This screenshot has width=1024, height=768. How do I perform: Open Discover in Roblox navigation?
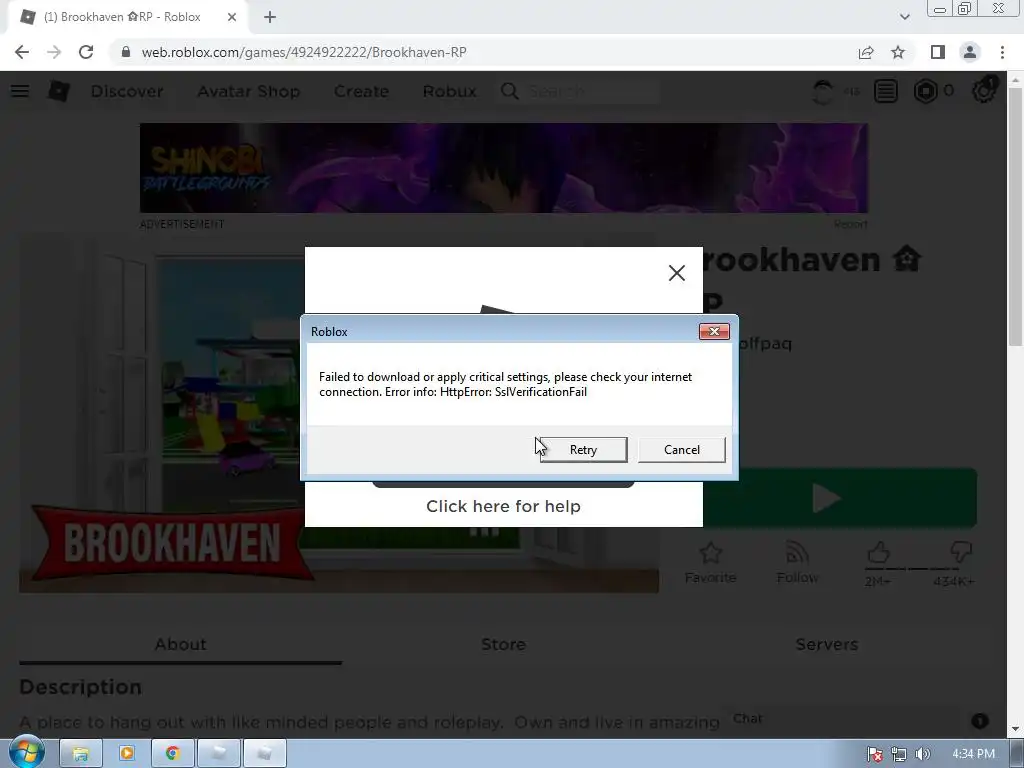click(x=127, y=91)
